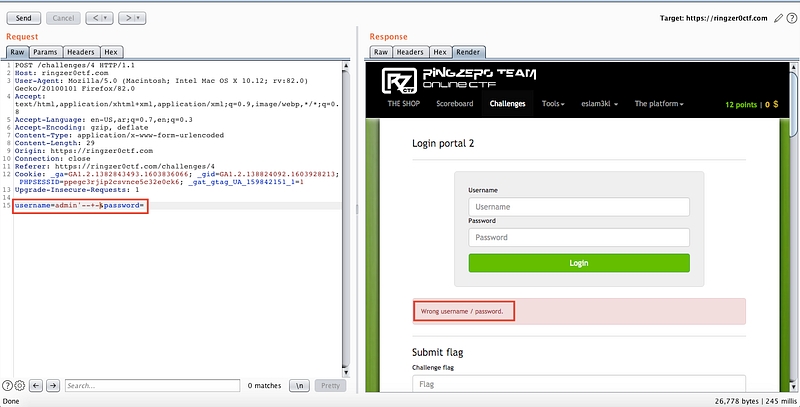Click the Username input field

579,207
